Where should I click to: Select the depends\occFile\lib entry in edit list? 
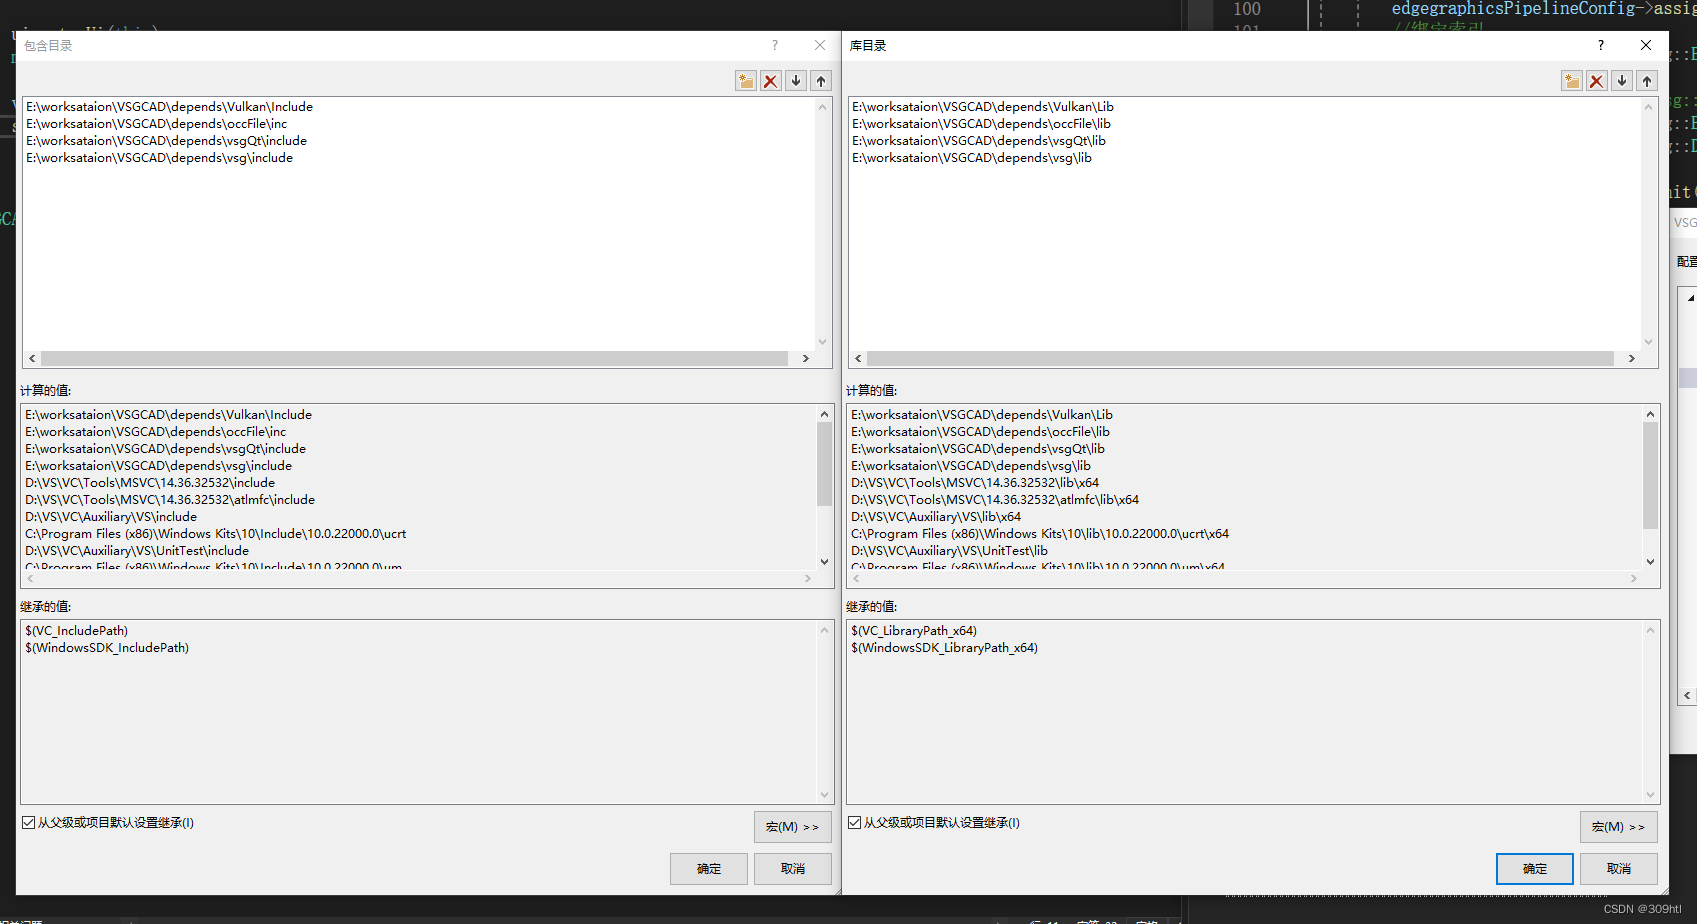982,124
